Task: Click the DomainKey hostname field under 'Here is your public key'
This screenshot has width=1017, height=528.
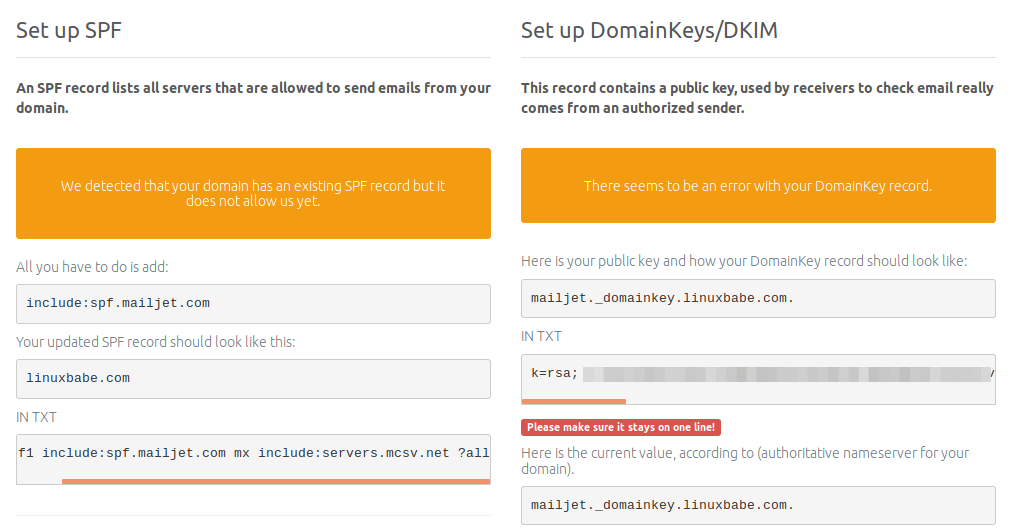Action: click(757, 298)
